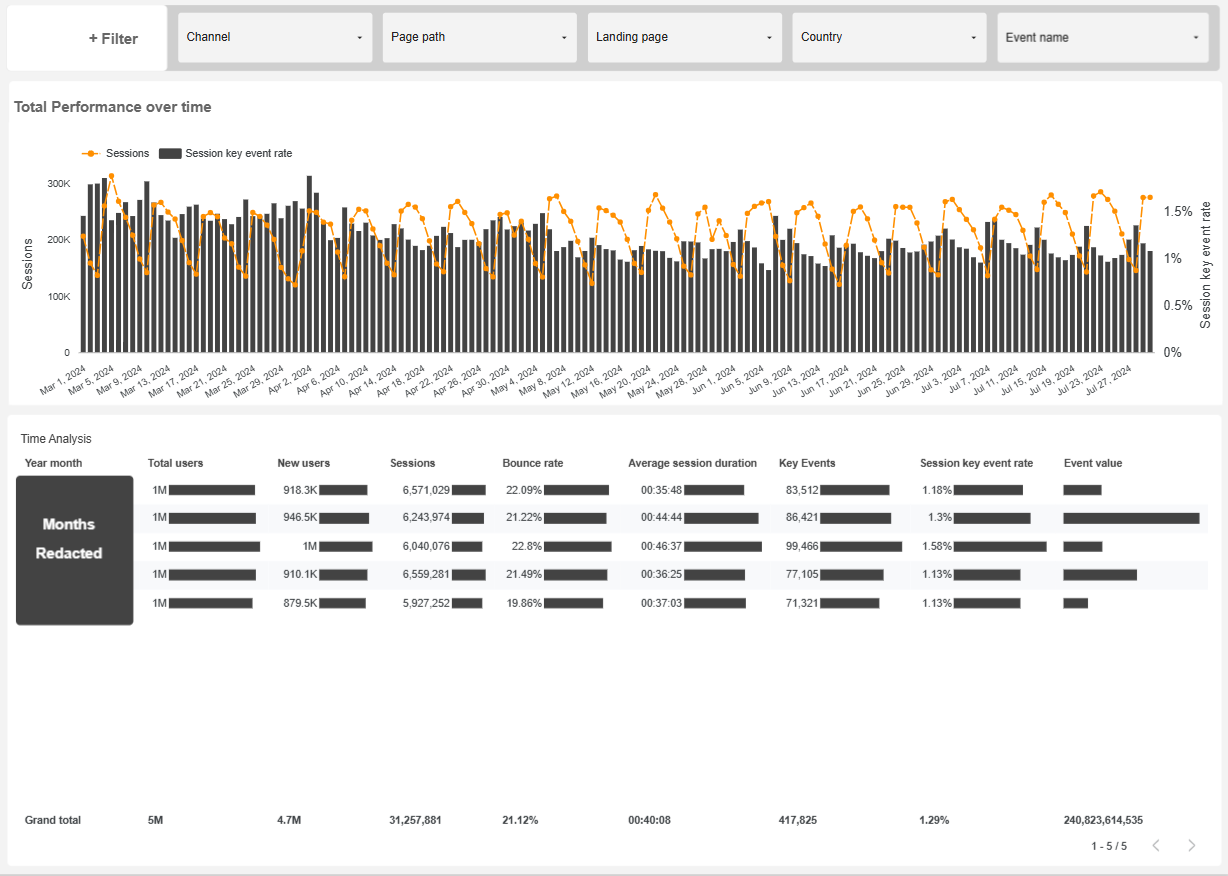Click the Average session duration column header

pyautogui.click(x=691, y=463)
